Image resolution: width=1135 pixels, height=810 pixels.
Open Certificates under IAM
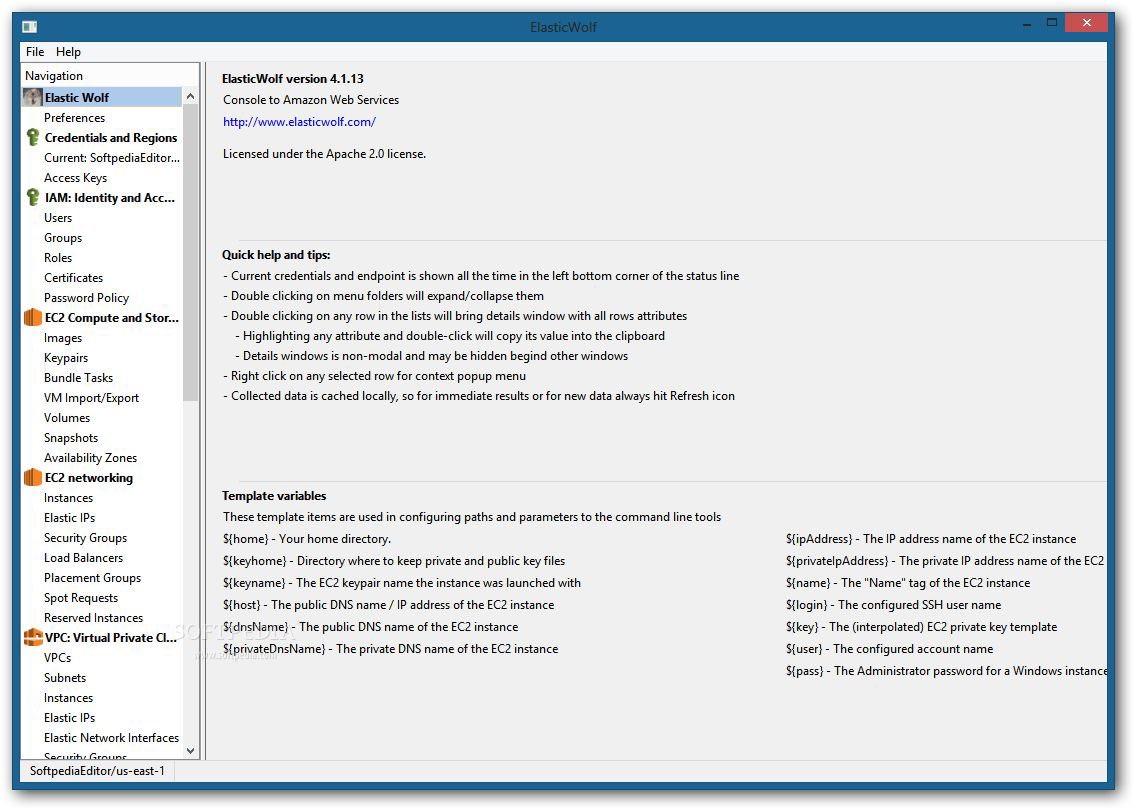point(73,278)
